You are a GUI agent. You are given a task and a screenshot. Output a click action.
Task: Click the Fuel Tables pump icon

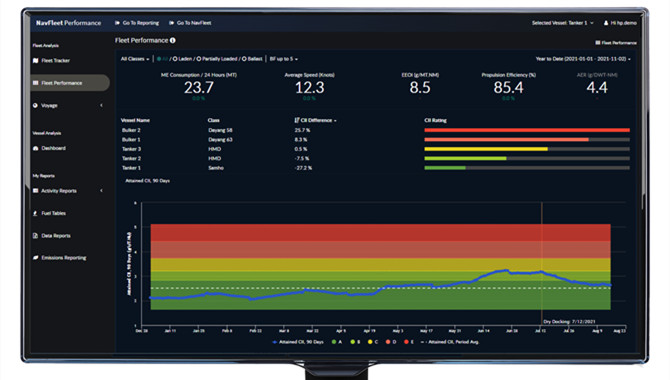[x=35, y=213]
